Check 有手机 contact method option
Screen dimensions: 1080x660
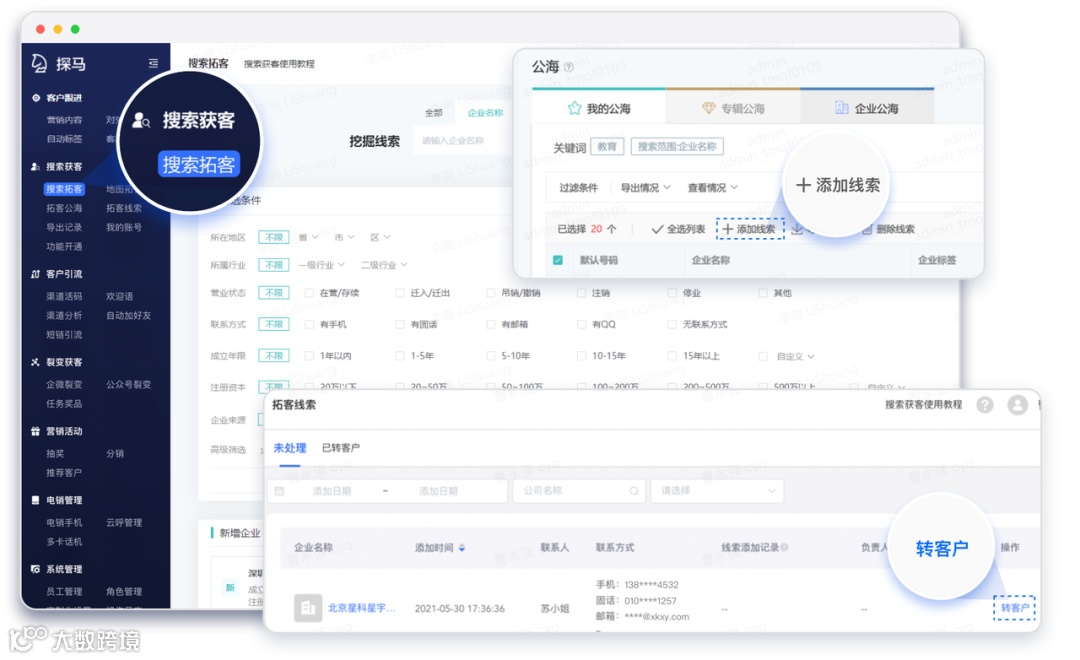(x=309, y=324)
